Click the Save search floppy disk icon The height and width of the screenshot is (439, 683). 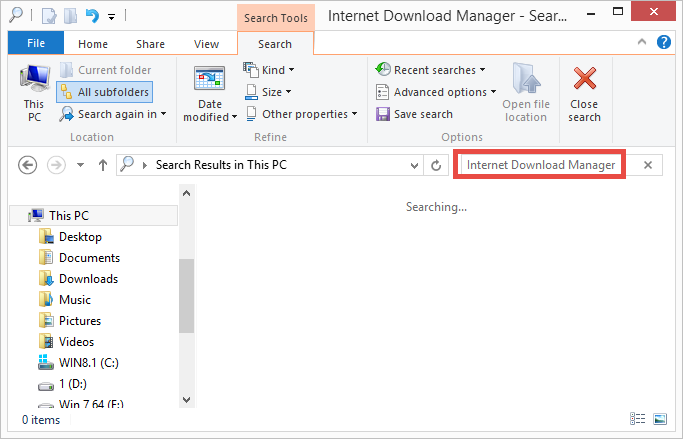coord(382,114)
